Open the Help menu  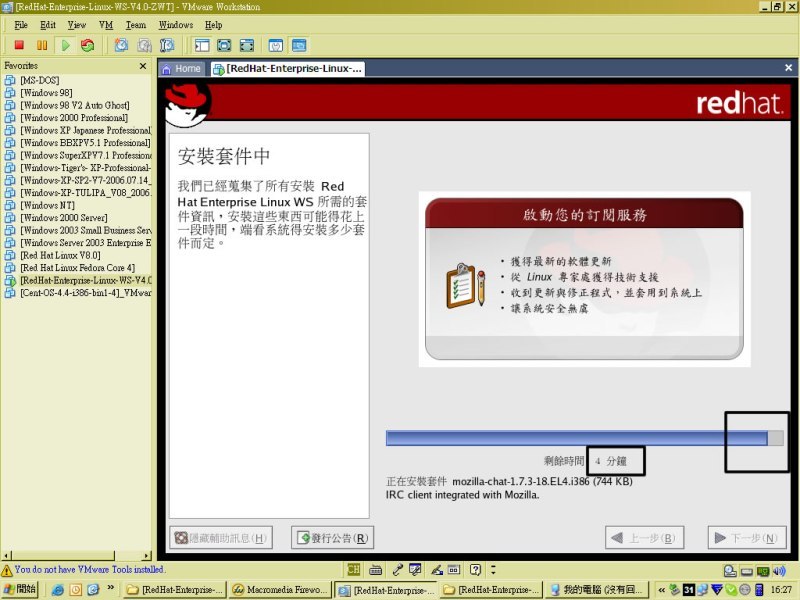[x=214, y=24]
